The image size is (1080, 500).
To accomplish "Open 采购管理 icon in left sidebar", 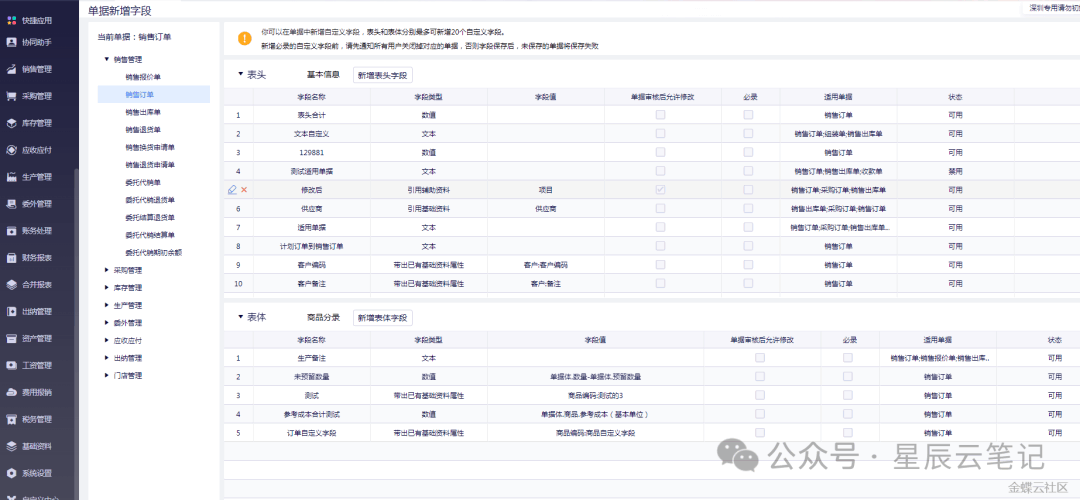I will point(10,96).
